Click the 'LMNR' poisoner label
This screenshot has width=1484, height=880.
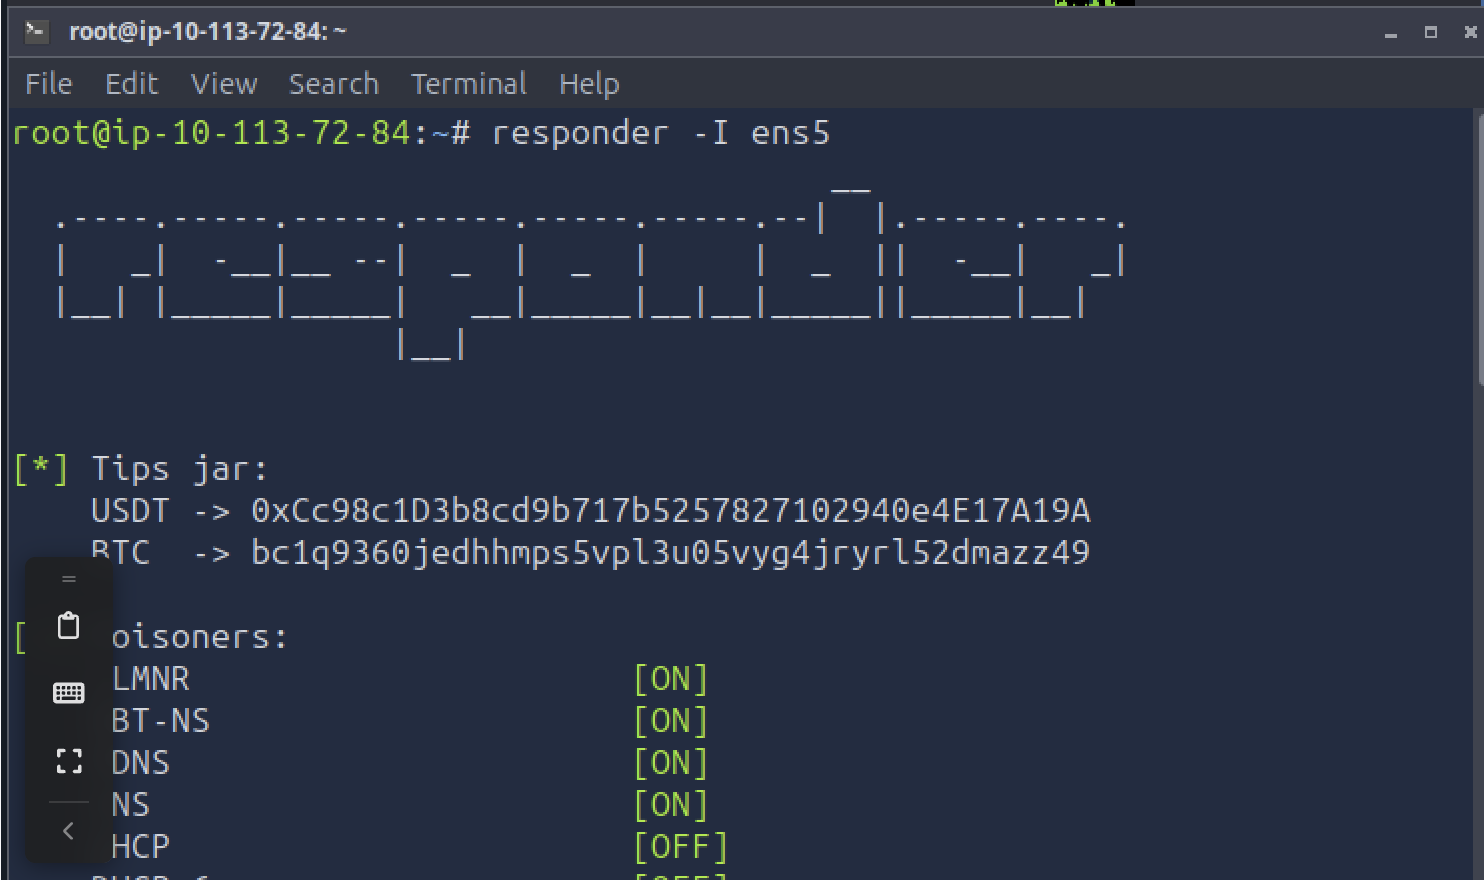(150, 679)
